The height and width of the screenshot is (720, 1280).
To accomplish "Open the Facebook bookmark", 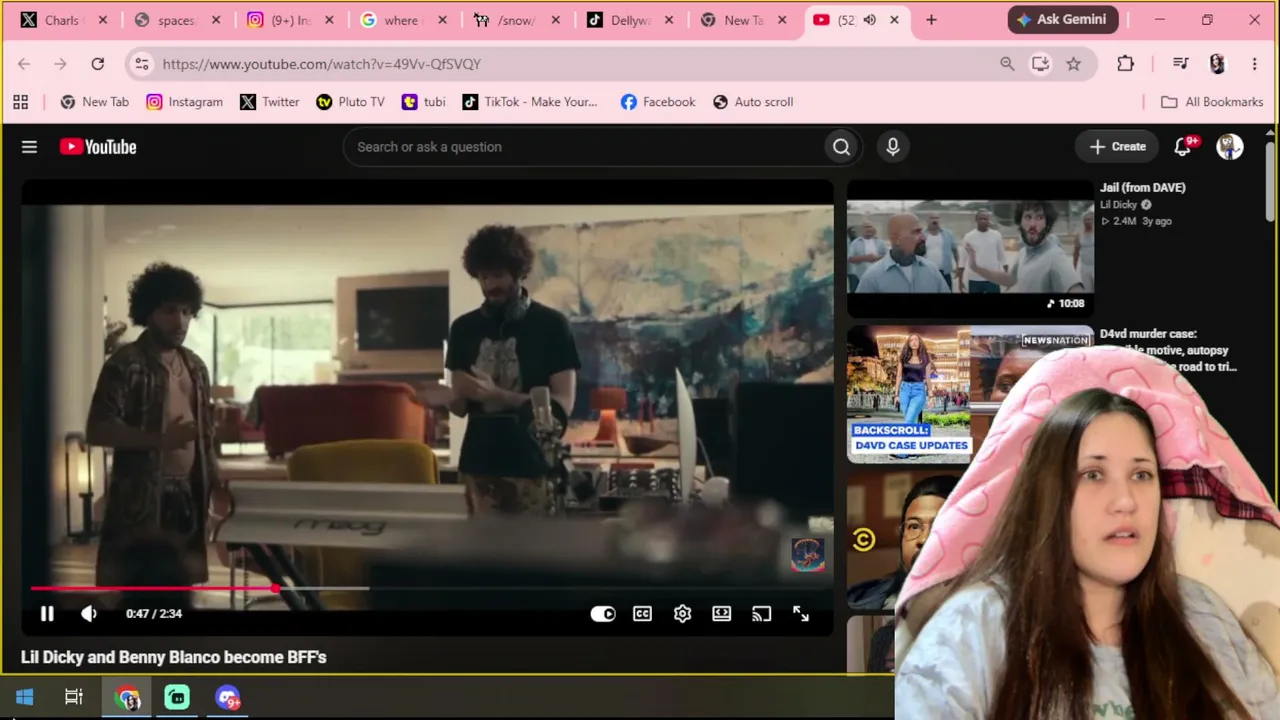I will (658, 102).
